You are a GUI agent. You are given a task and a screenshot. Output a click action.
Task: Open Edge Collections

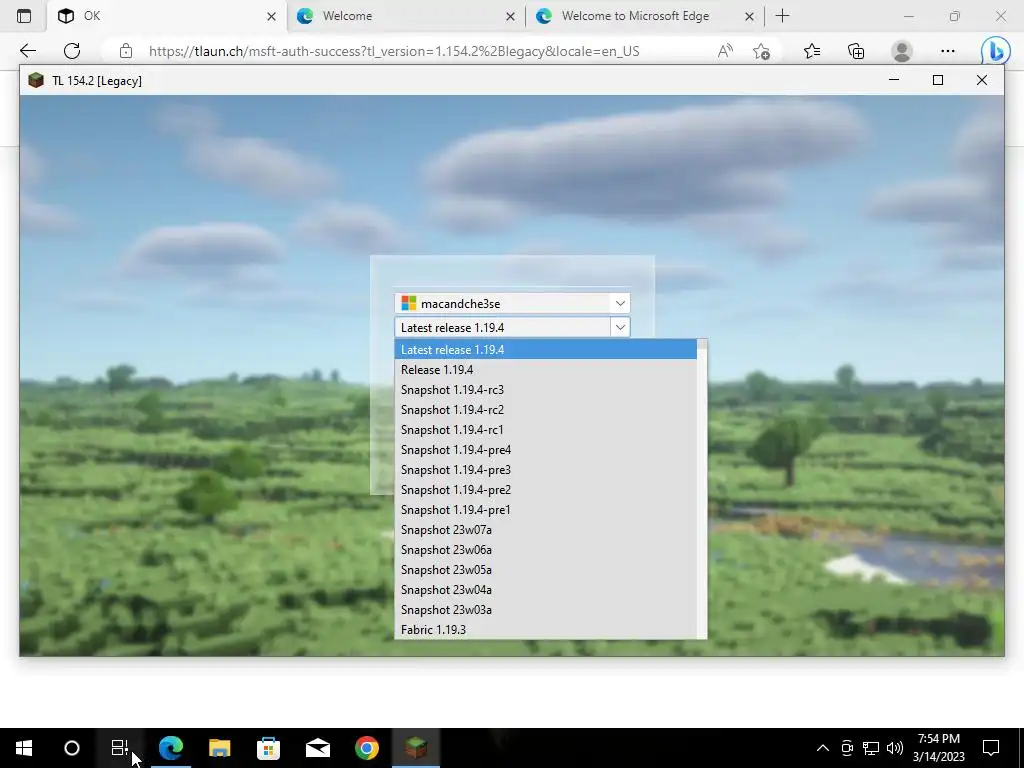856,51
